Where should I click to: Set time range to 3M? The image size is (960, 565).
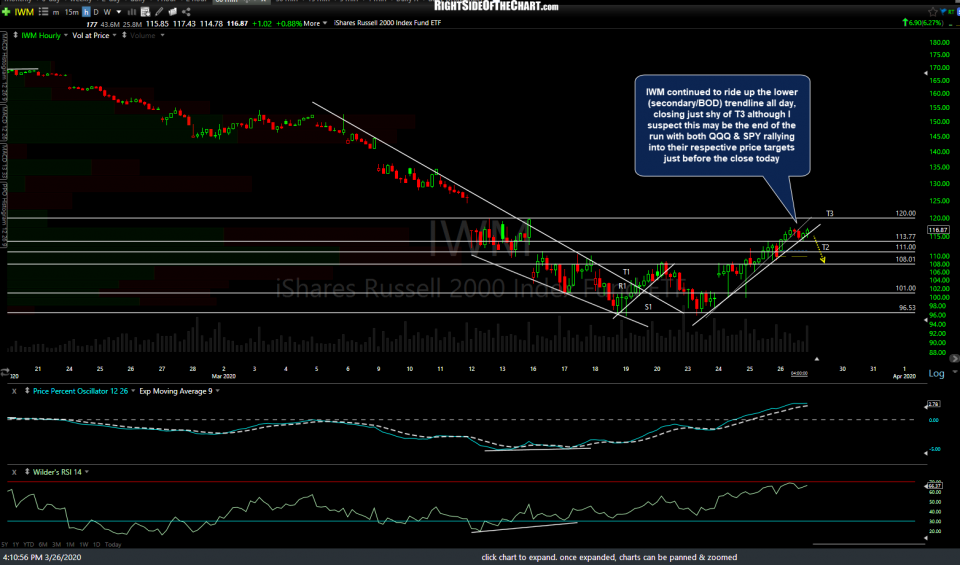pyautogui.click(x=56, y=545)
